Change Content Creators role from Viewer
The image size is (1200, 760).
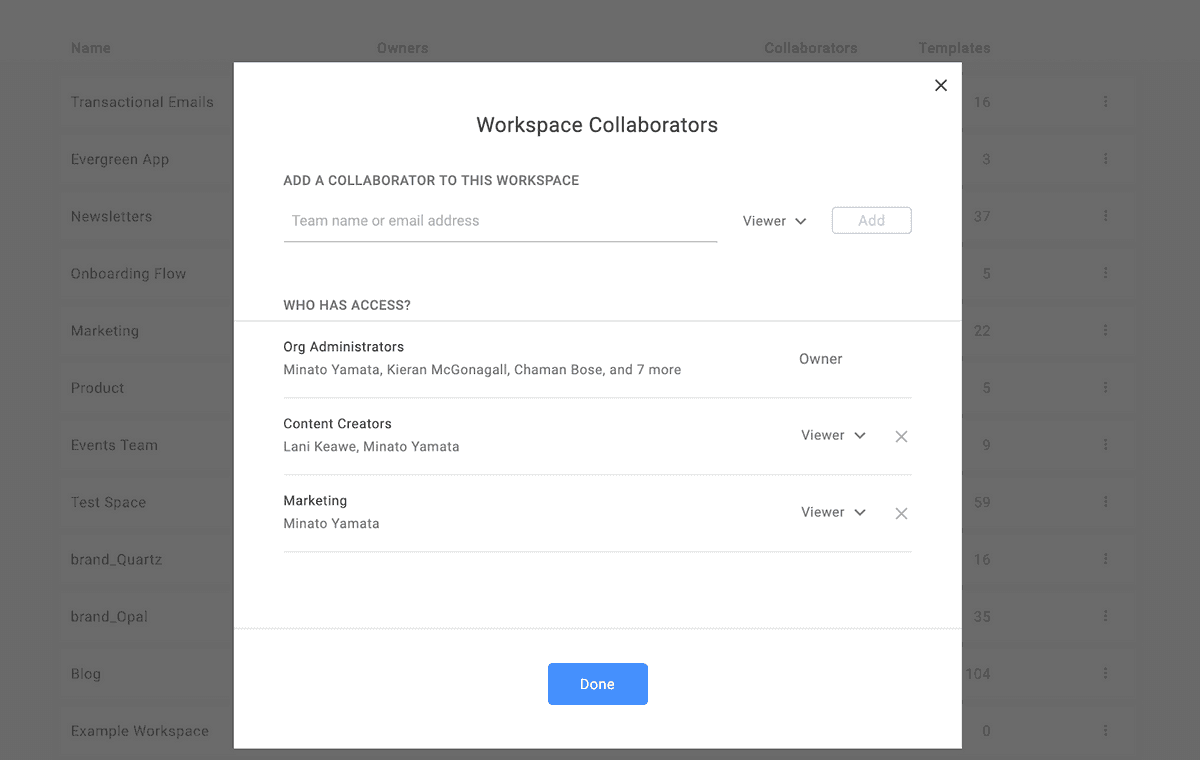point(833,435)
